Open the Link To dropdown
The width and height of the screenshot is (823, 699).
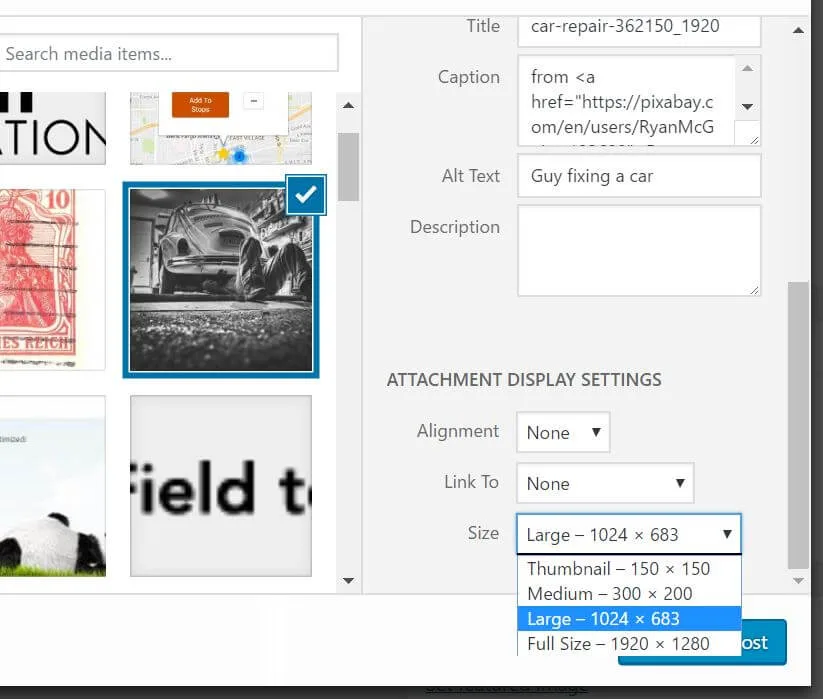coord(604,483)
